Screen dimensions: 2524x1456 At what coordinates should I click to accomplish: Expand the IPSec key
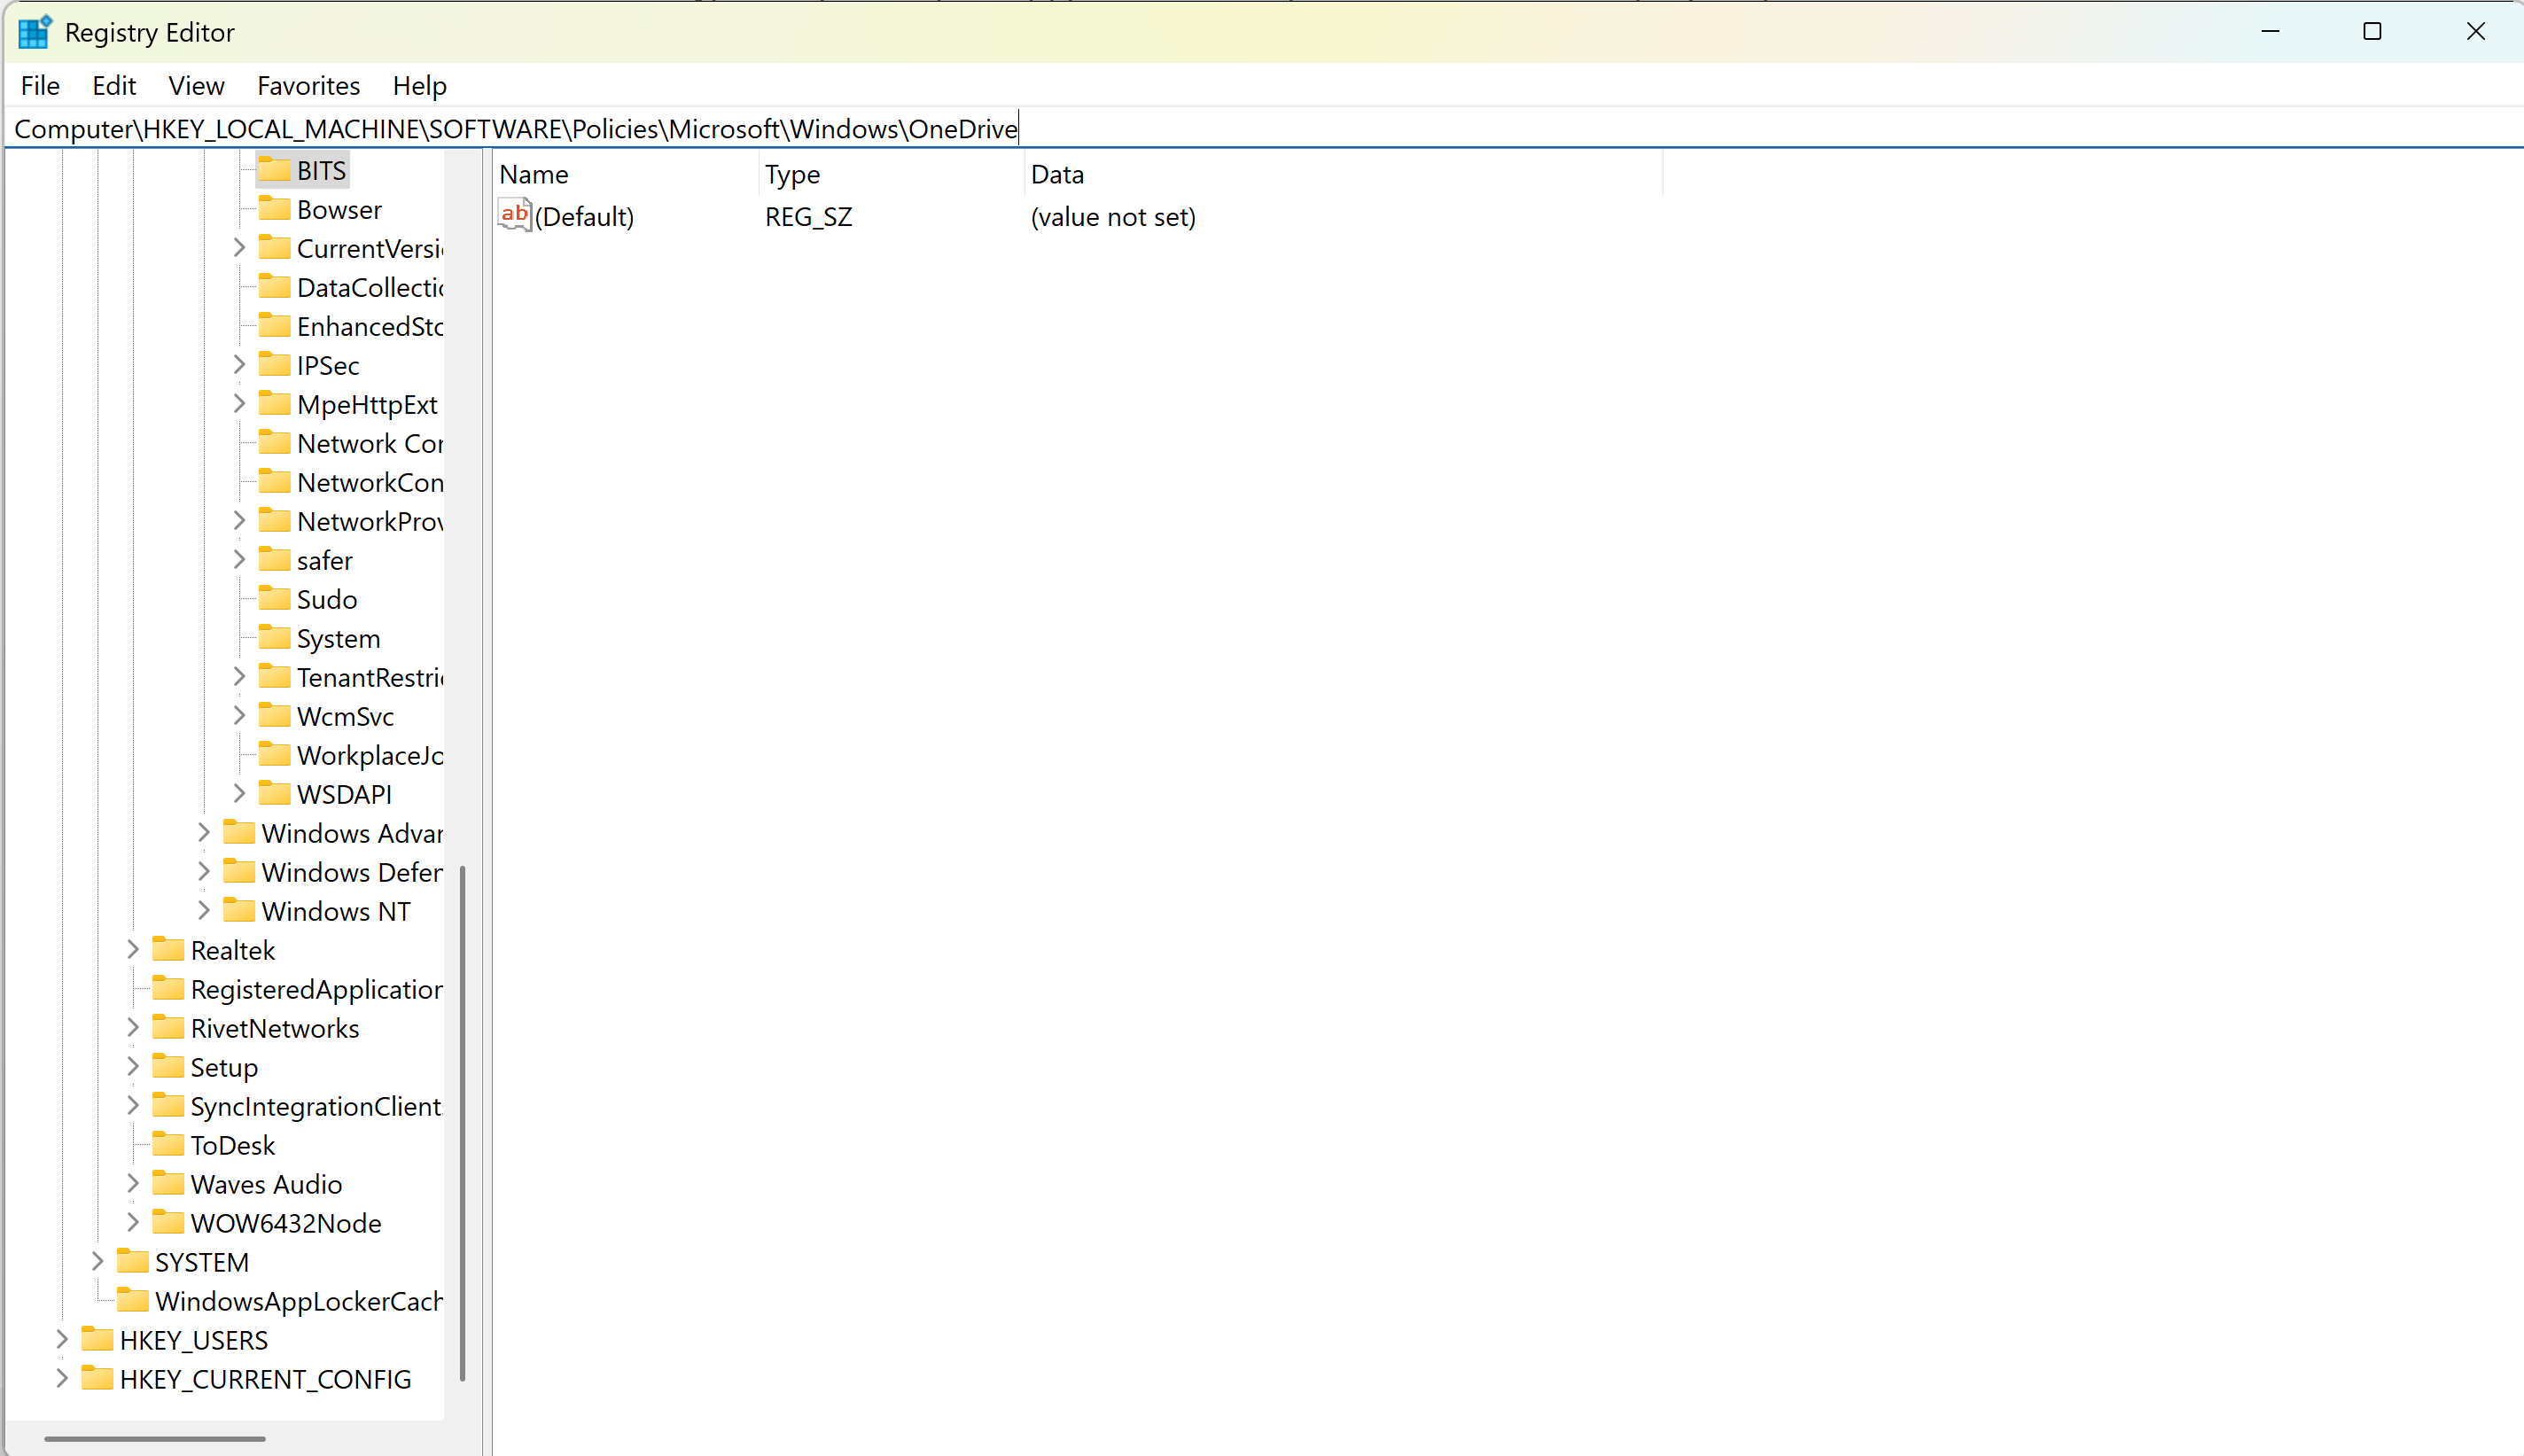click(x=239, y=365)
